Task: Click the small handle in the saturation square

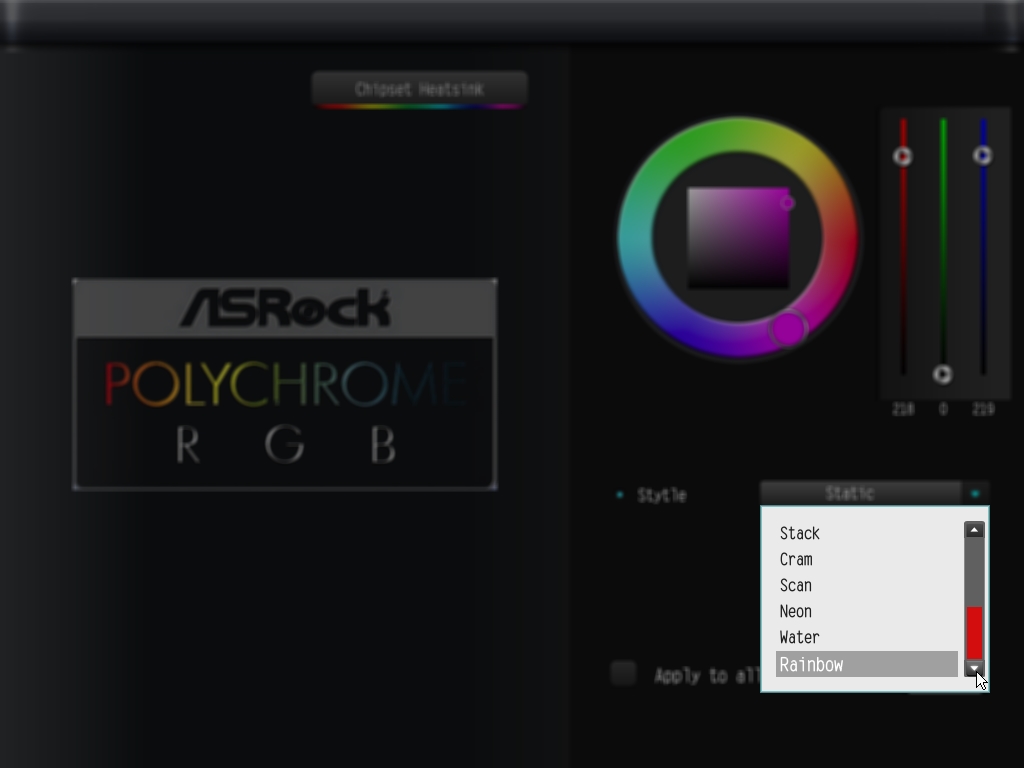Action: pyautogui.click(x=787, y=203)
